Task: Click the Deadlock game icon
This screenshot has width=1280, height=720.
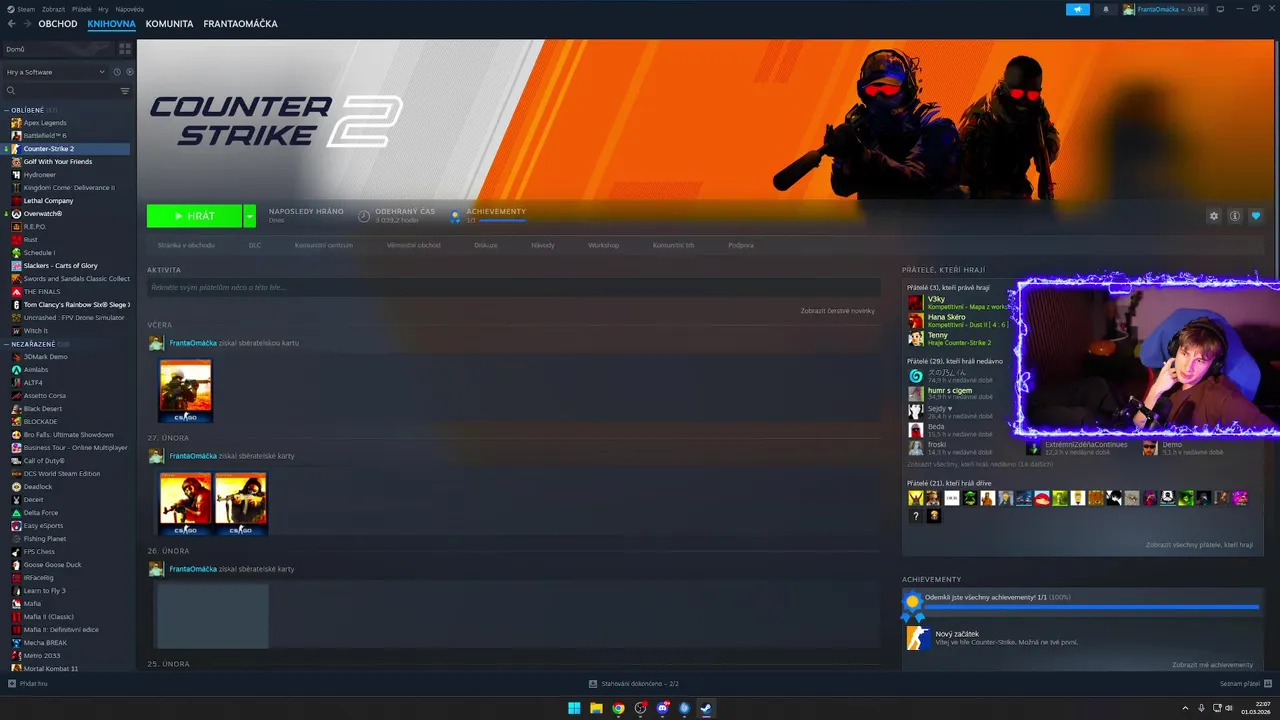Action: tap(16, 487)
